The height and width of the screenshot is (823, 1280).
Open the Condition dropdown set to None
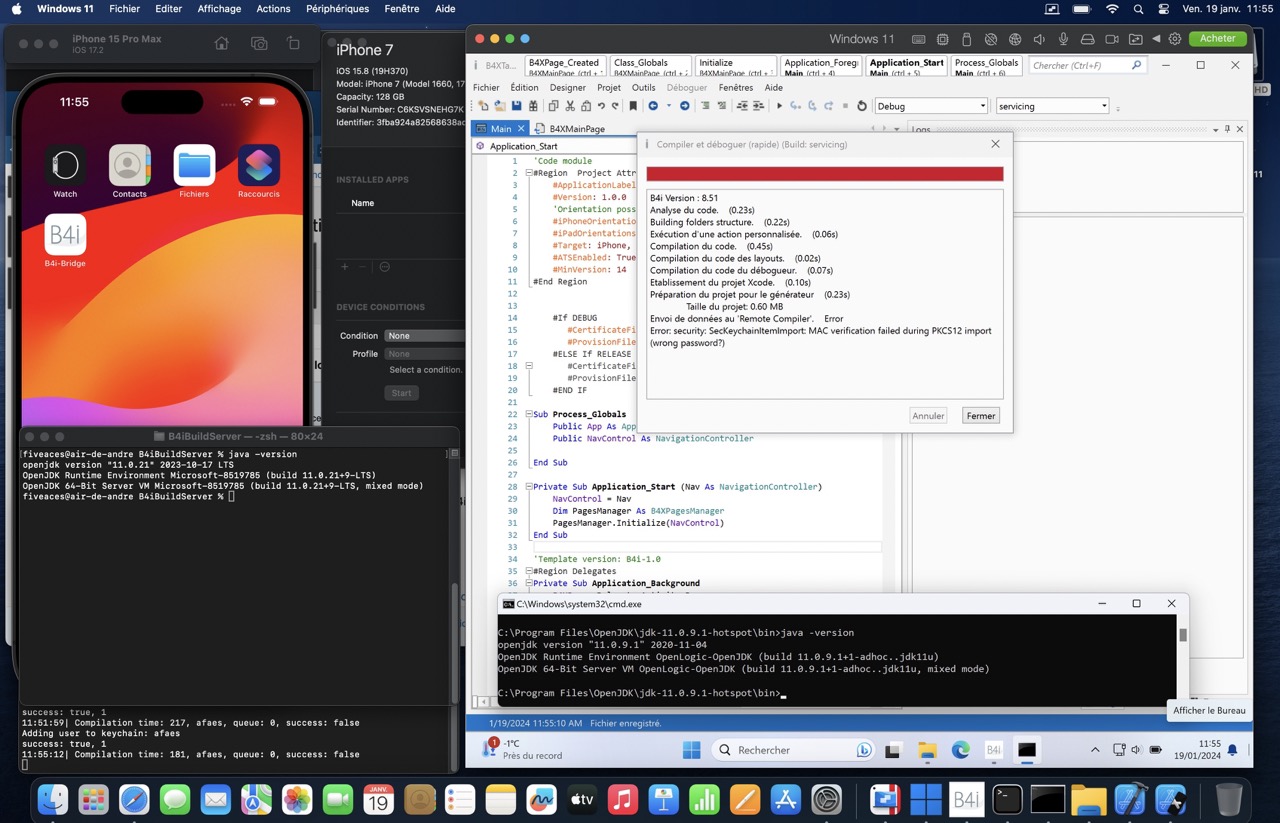424,336
